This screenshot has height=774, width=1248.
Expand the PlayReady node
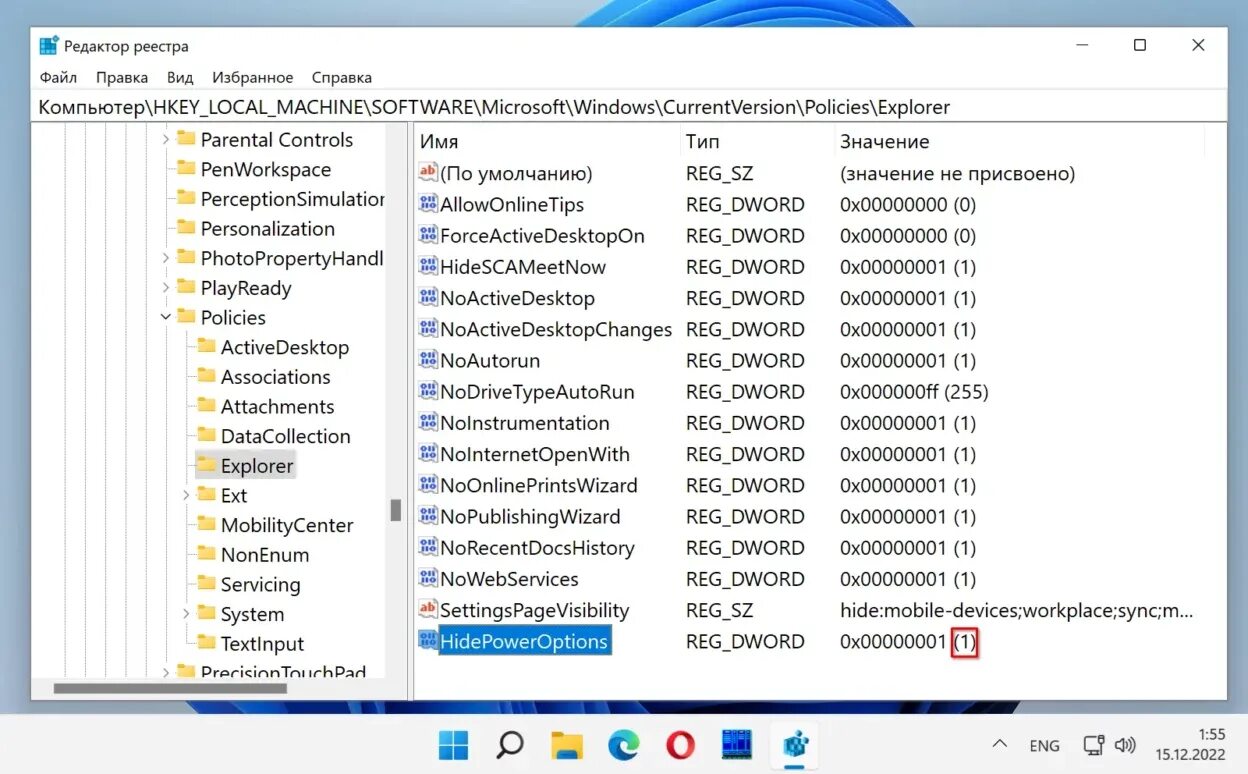point(166,288)
